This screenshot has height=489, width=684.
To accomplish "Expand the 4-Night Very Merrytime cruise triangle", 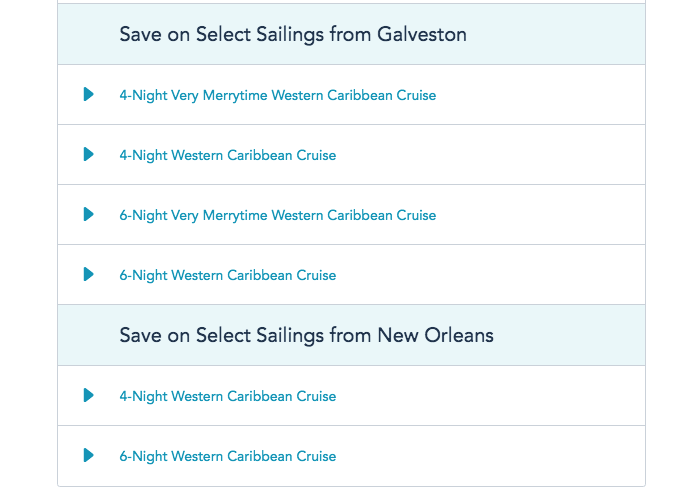I will coord(89,95).
